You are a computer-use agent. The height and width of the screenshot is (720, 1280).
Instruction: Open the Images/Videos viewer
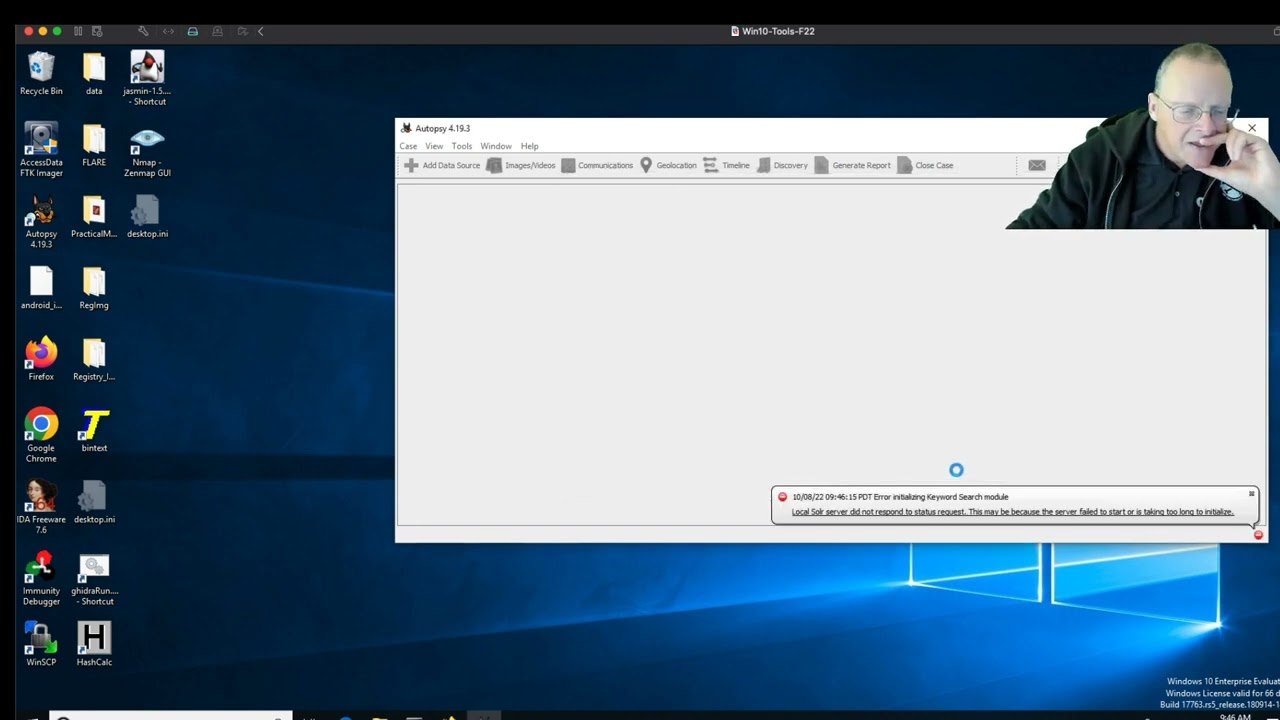point(521,165)
